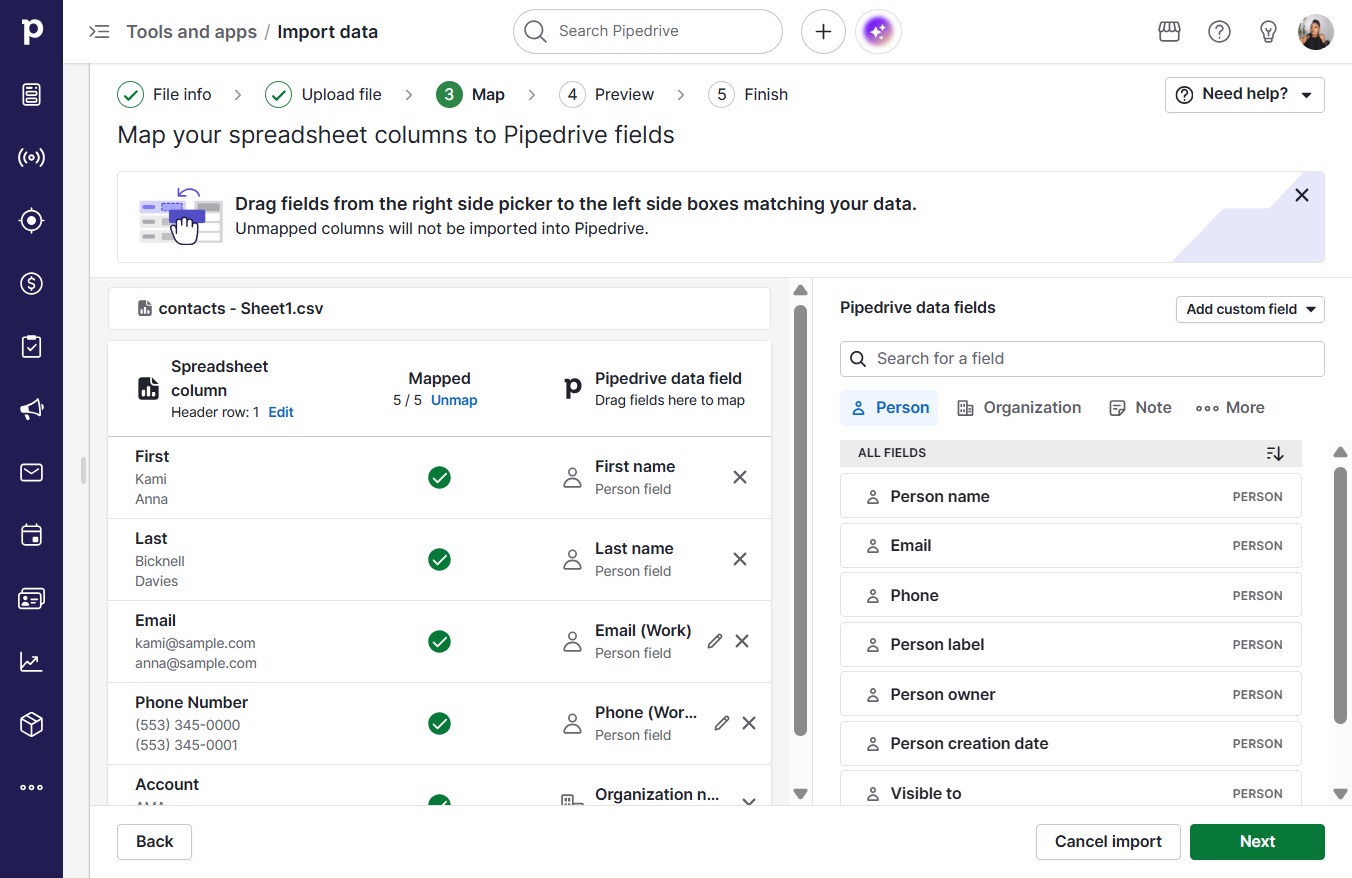
Task: Open the target crosshair icon in the sidebar
Action: point(31,220)
